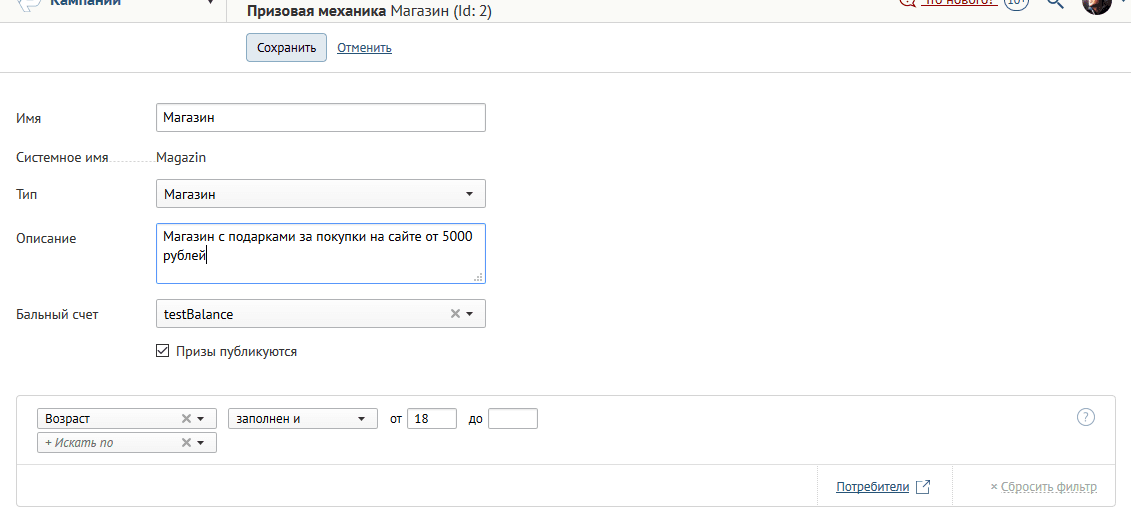Open the notifications counter badge

[x=1016, y=2]
